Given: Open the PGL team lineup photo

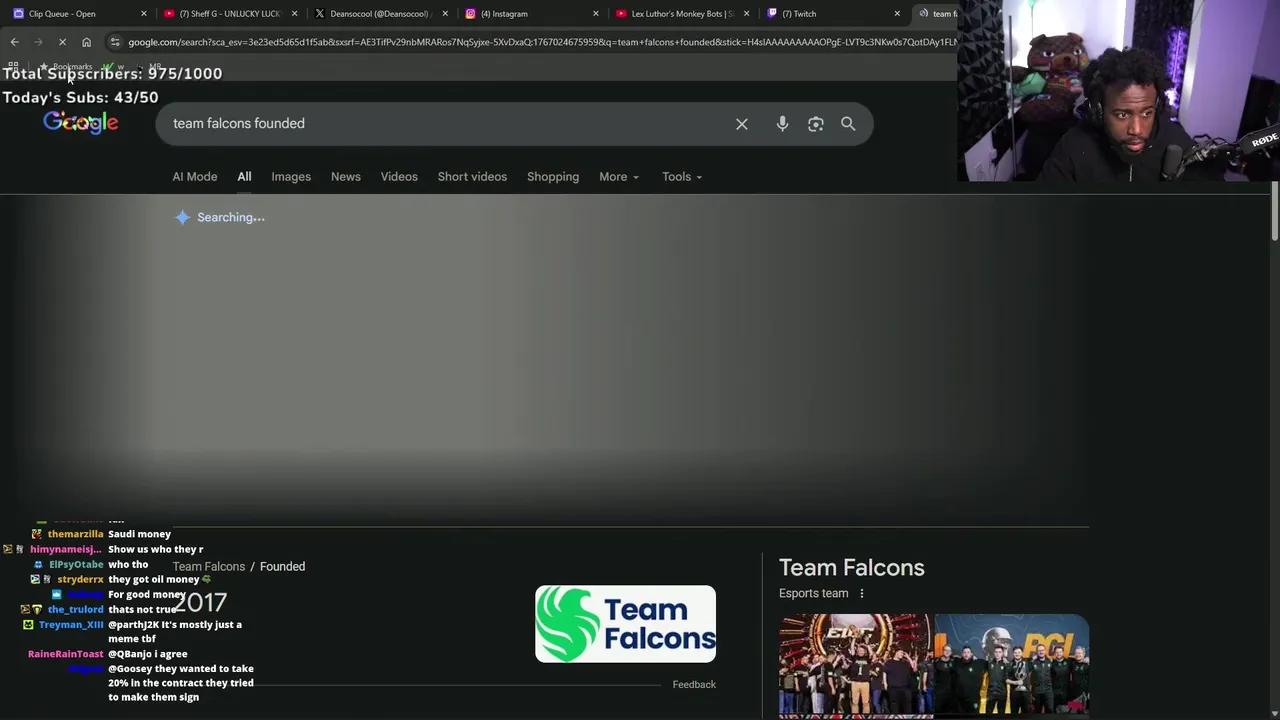Looking at the screenshot, I should [x=1012, y=666].
